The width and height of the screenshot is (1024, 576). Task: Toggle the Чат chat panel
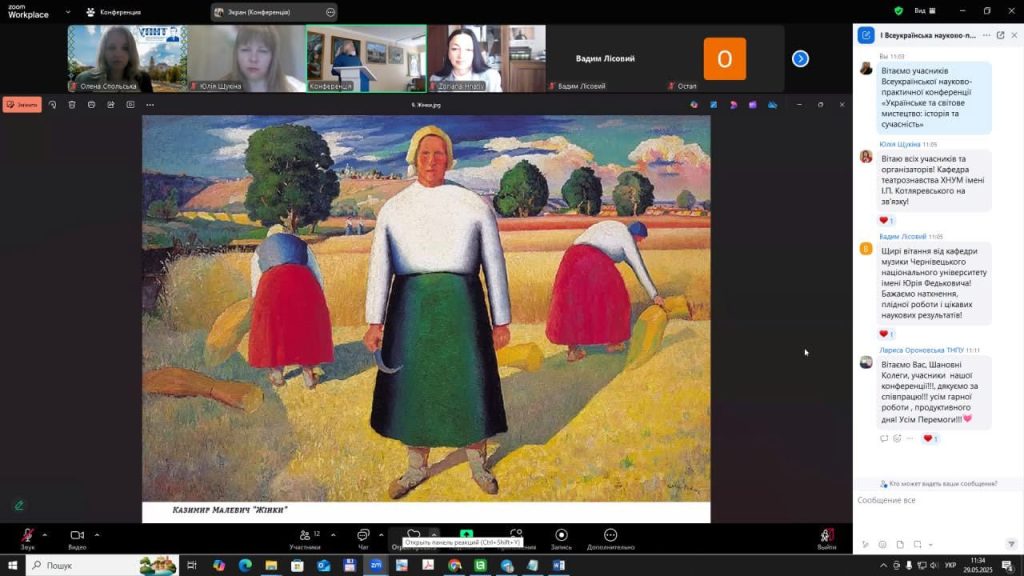[x=363, y=538]
